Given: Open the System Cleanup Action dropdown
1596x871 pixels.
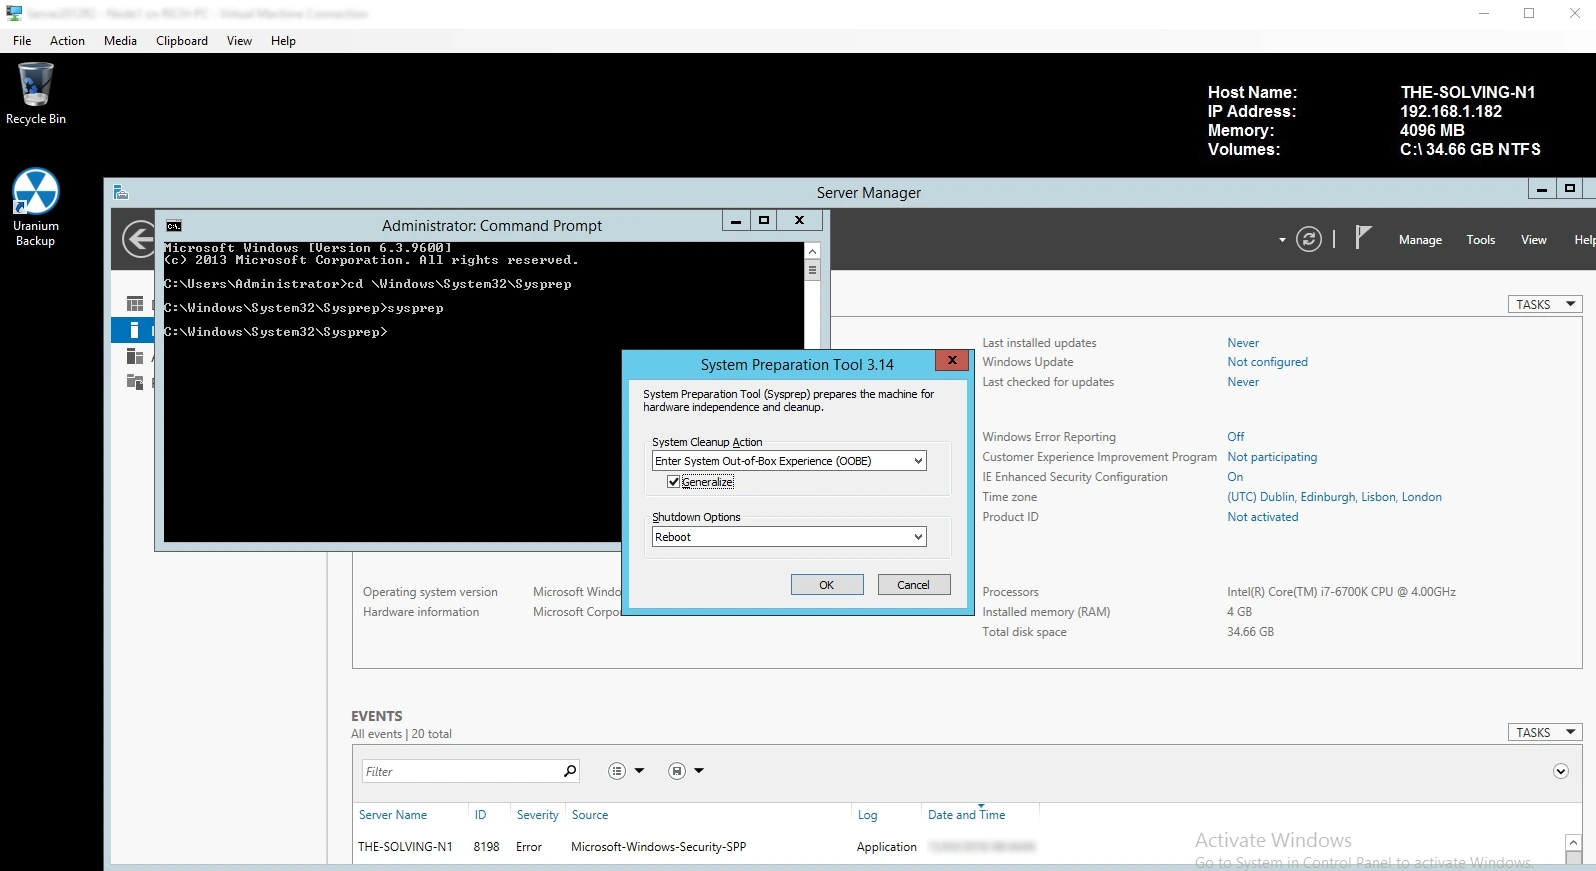Looking at the screenshot, I should [x=789, y=461].
